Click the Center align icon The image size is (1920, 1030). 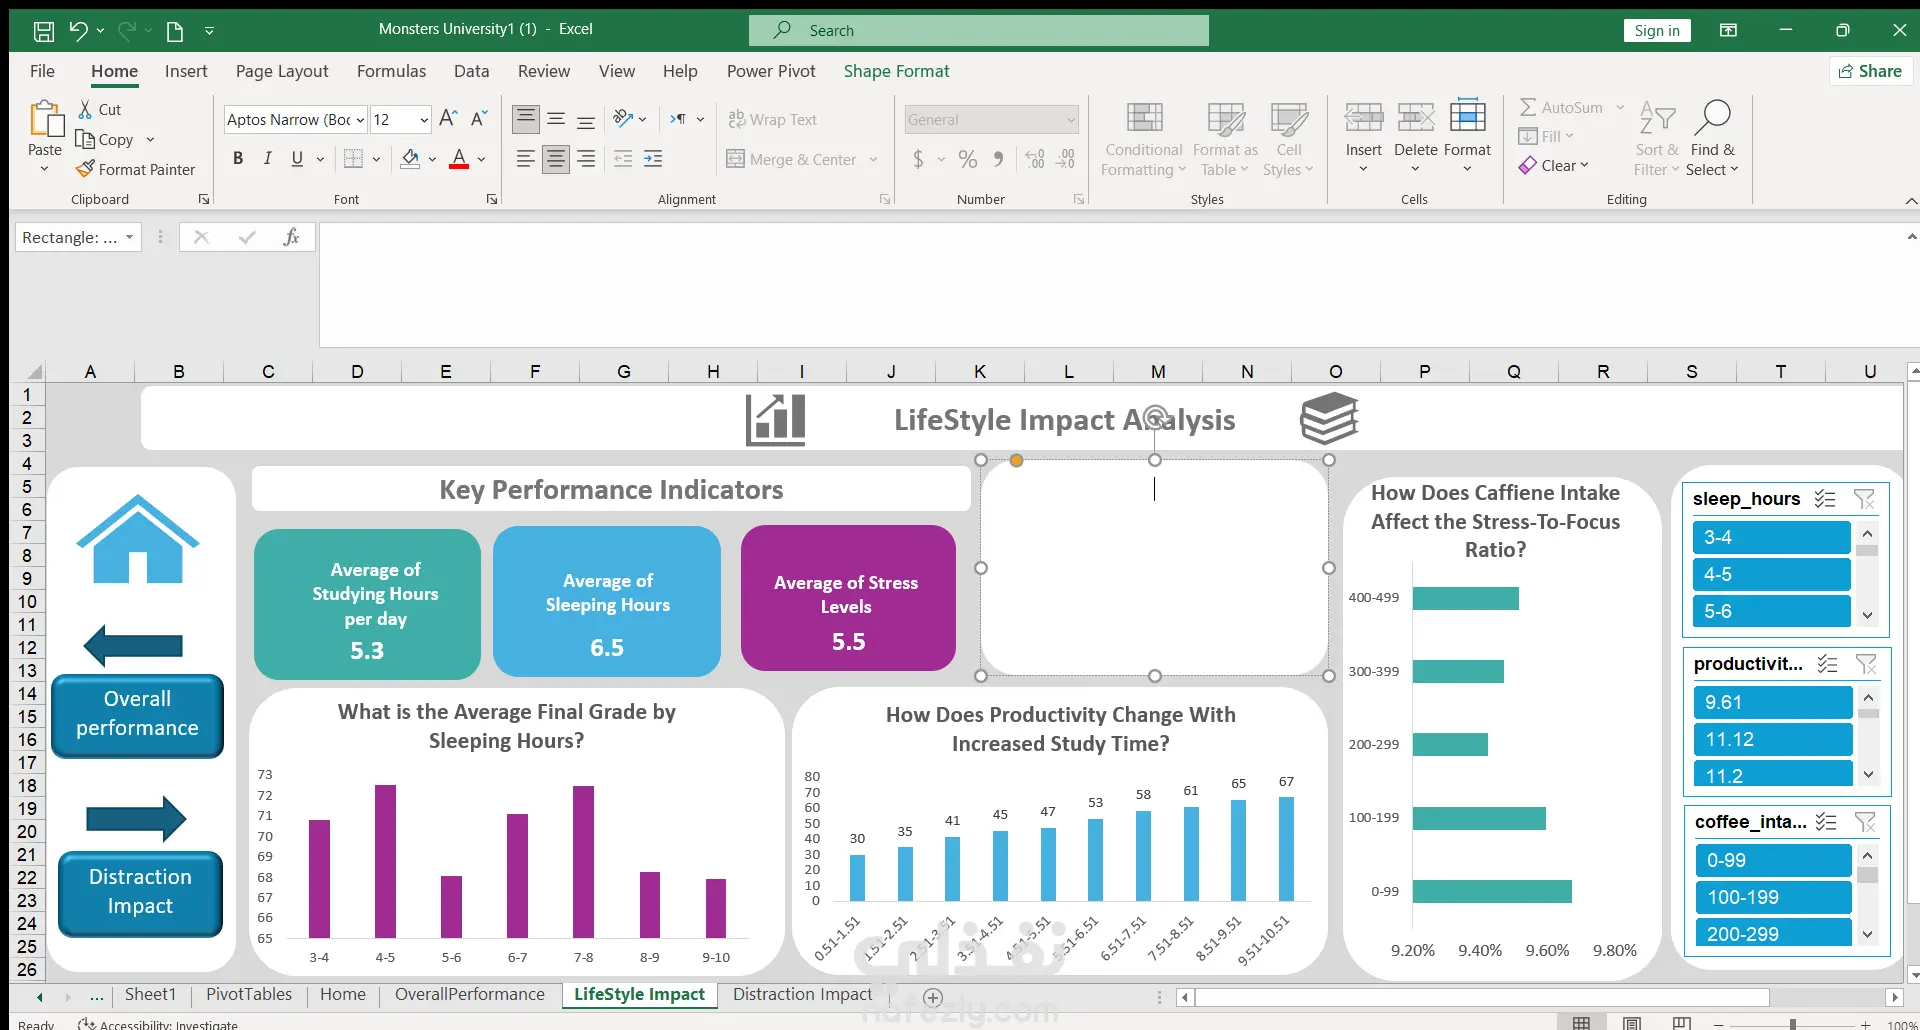[556, 158]
